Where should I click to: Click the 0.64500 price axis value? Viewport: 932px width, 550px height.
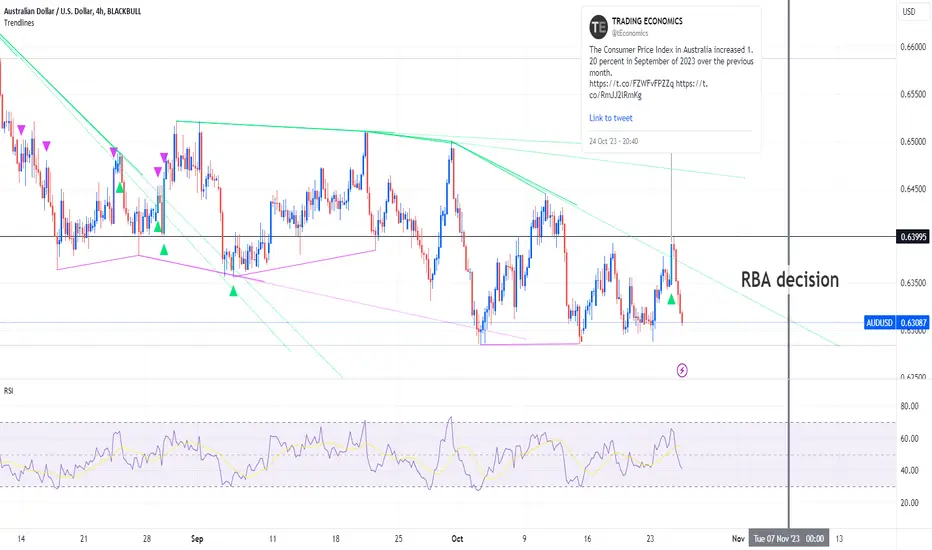(913, 188)
